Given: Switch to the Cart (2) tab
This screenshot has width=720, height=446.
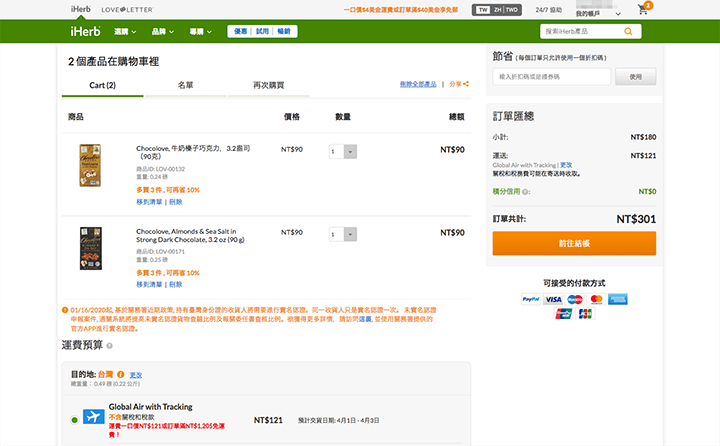Looking at the screenshot, I should (x=102, y=85).
